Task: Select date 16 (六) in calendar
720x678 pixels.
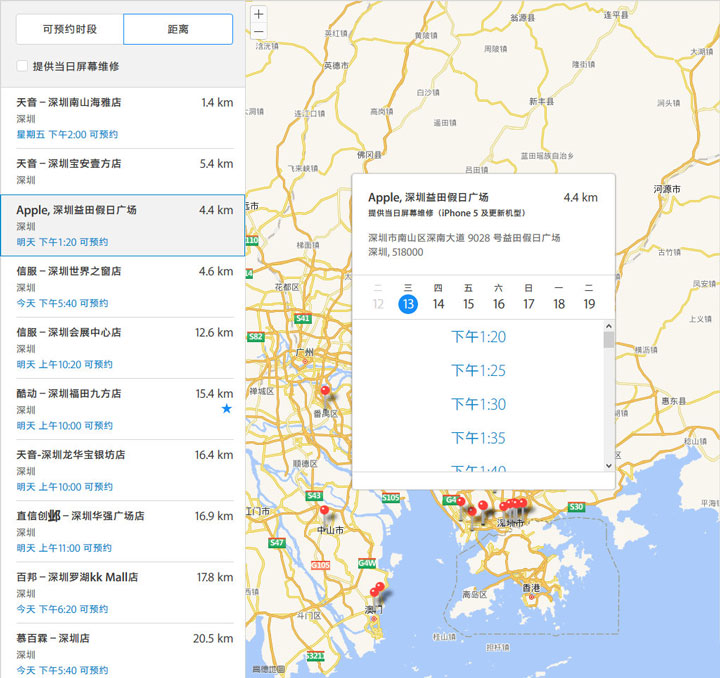Action: [499, 304]
